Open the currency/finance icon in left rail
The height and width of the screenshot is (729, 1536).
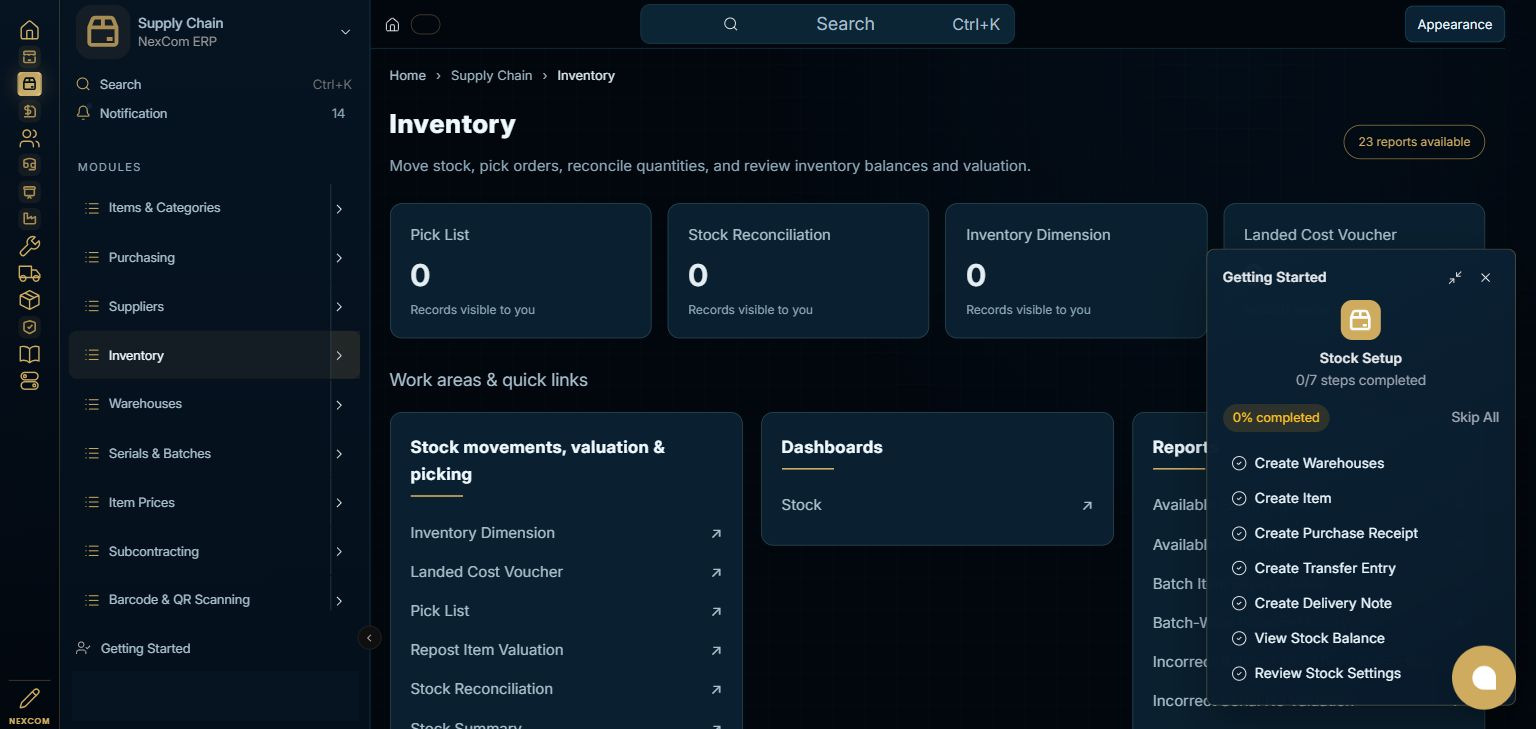[29, 111]
